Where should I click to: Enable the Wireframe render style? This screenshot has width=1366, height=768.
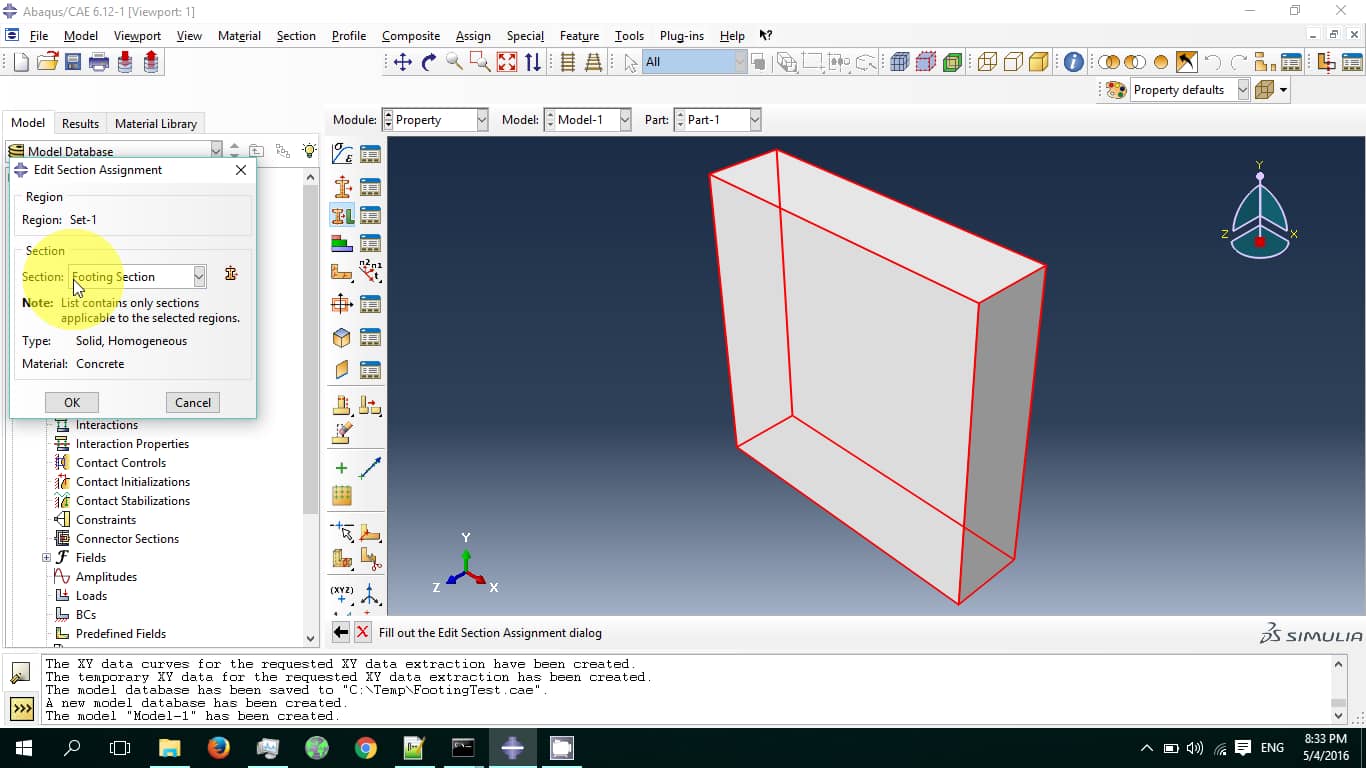[987, 62]
